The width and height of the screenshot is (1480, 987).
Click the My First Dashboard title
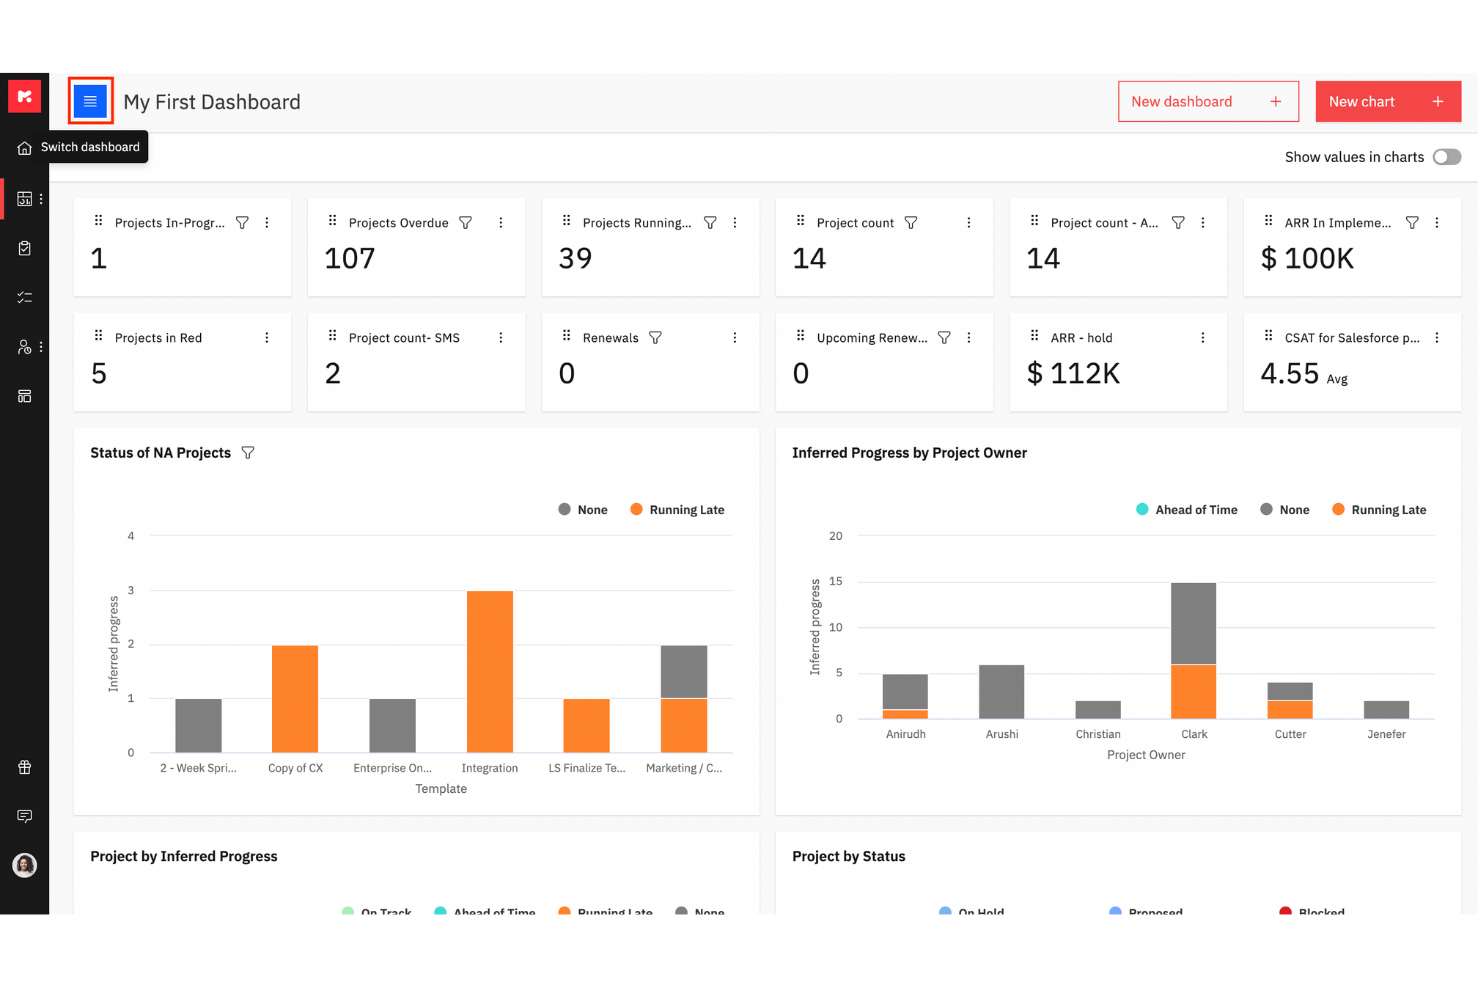point(212,102)
